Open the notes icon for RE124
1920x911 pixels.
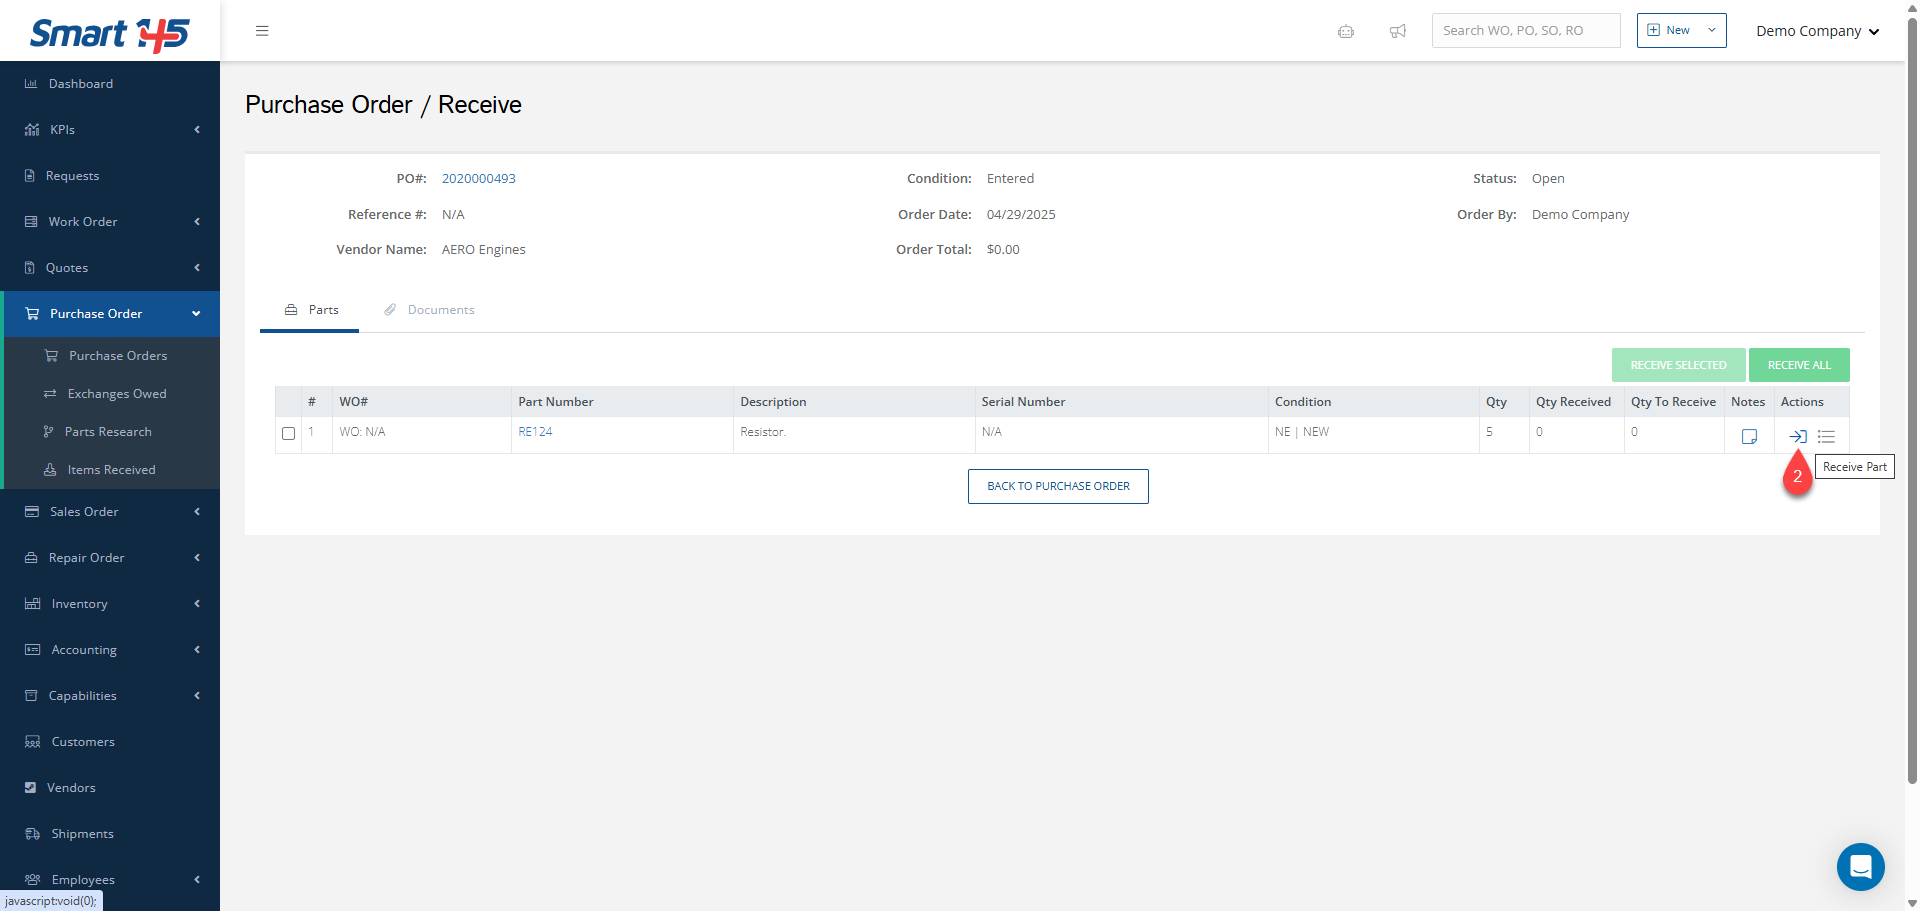tap(1749, 436)
